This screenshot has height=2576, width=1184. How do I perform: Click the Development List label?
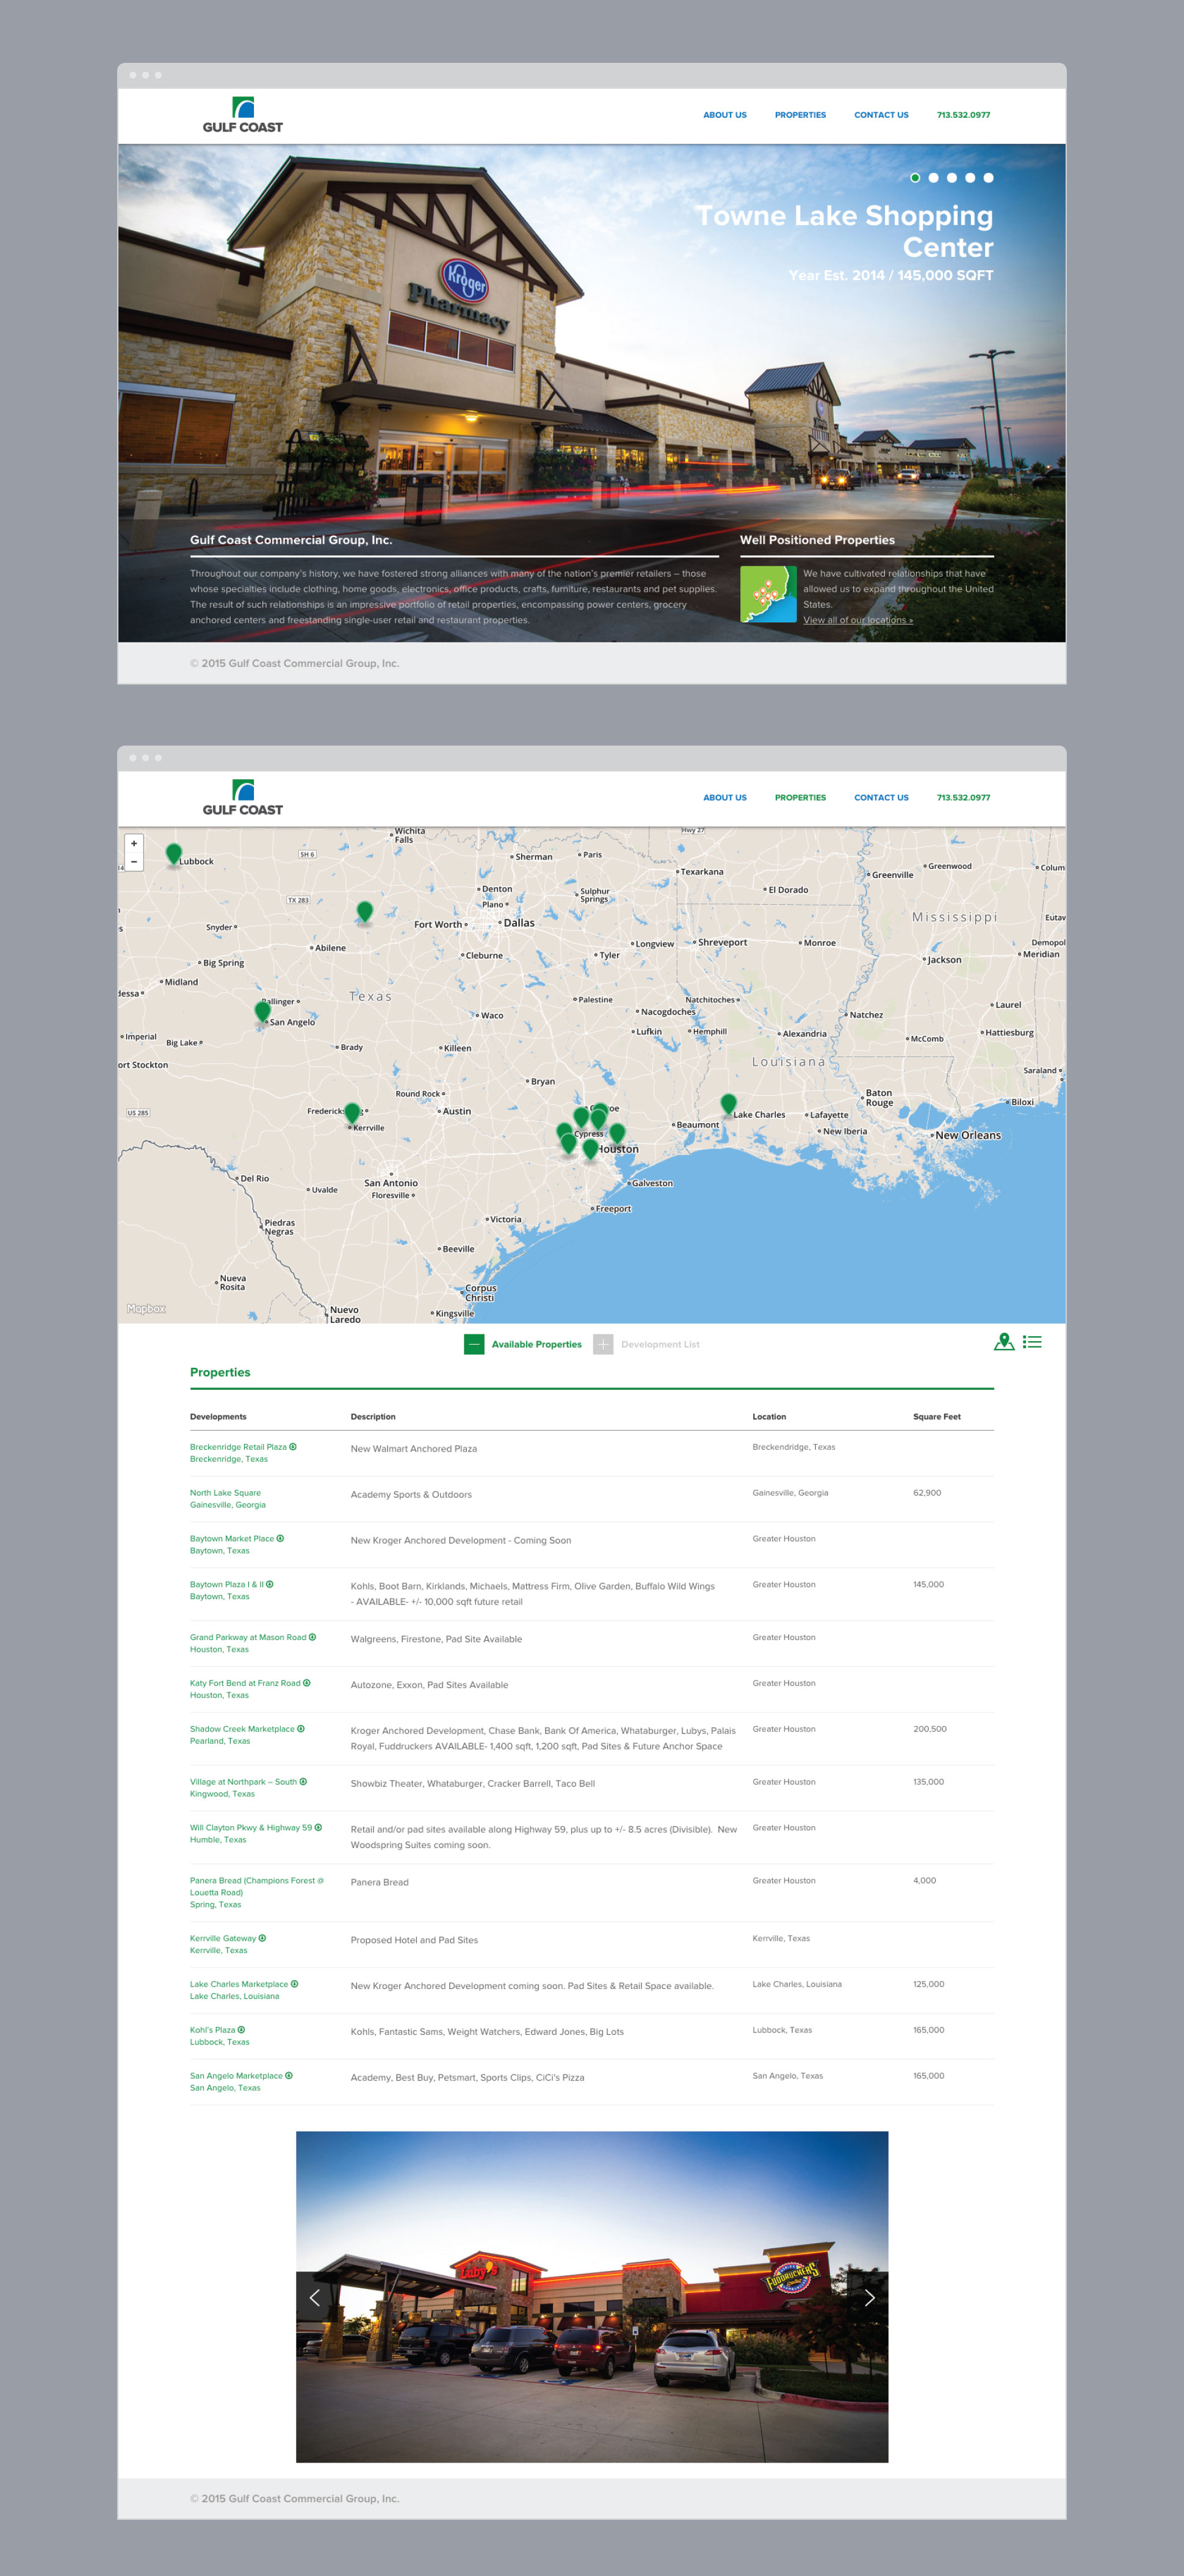point(660,1345)
